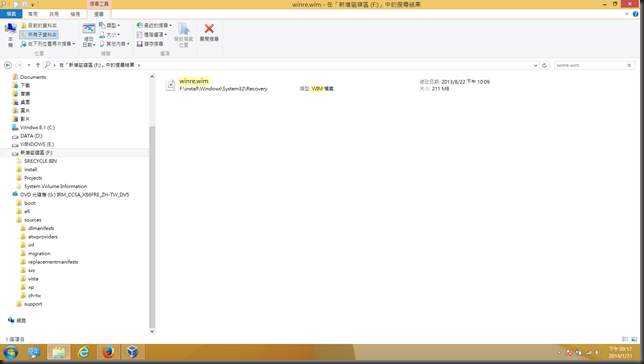The image size is (644, 364).
Task: Open the Date modified (修改日期) filter
Action: coord(89,35)
